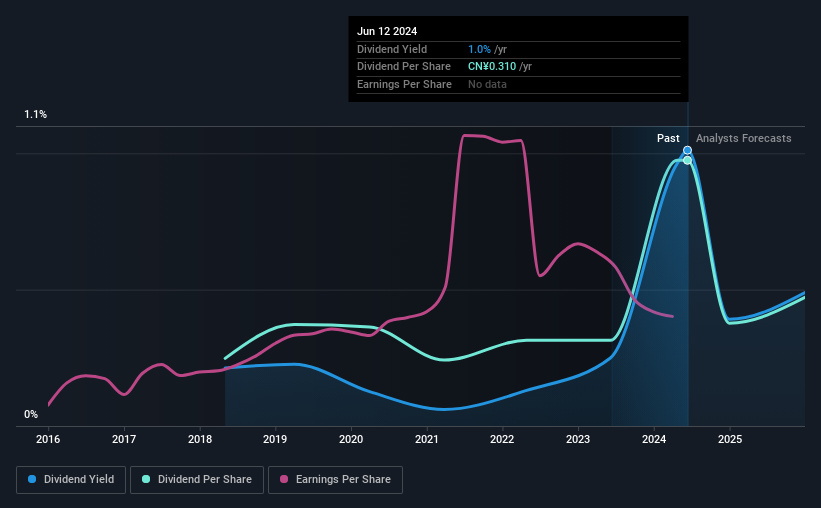Toggle the Earnings Per Share legend button

tap(335, 480)
